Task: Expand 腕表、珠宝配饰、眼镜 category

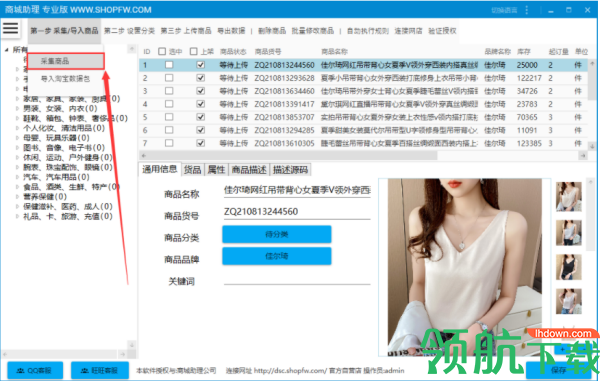Action: click(17, 167)
